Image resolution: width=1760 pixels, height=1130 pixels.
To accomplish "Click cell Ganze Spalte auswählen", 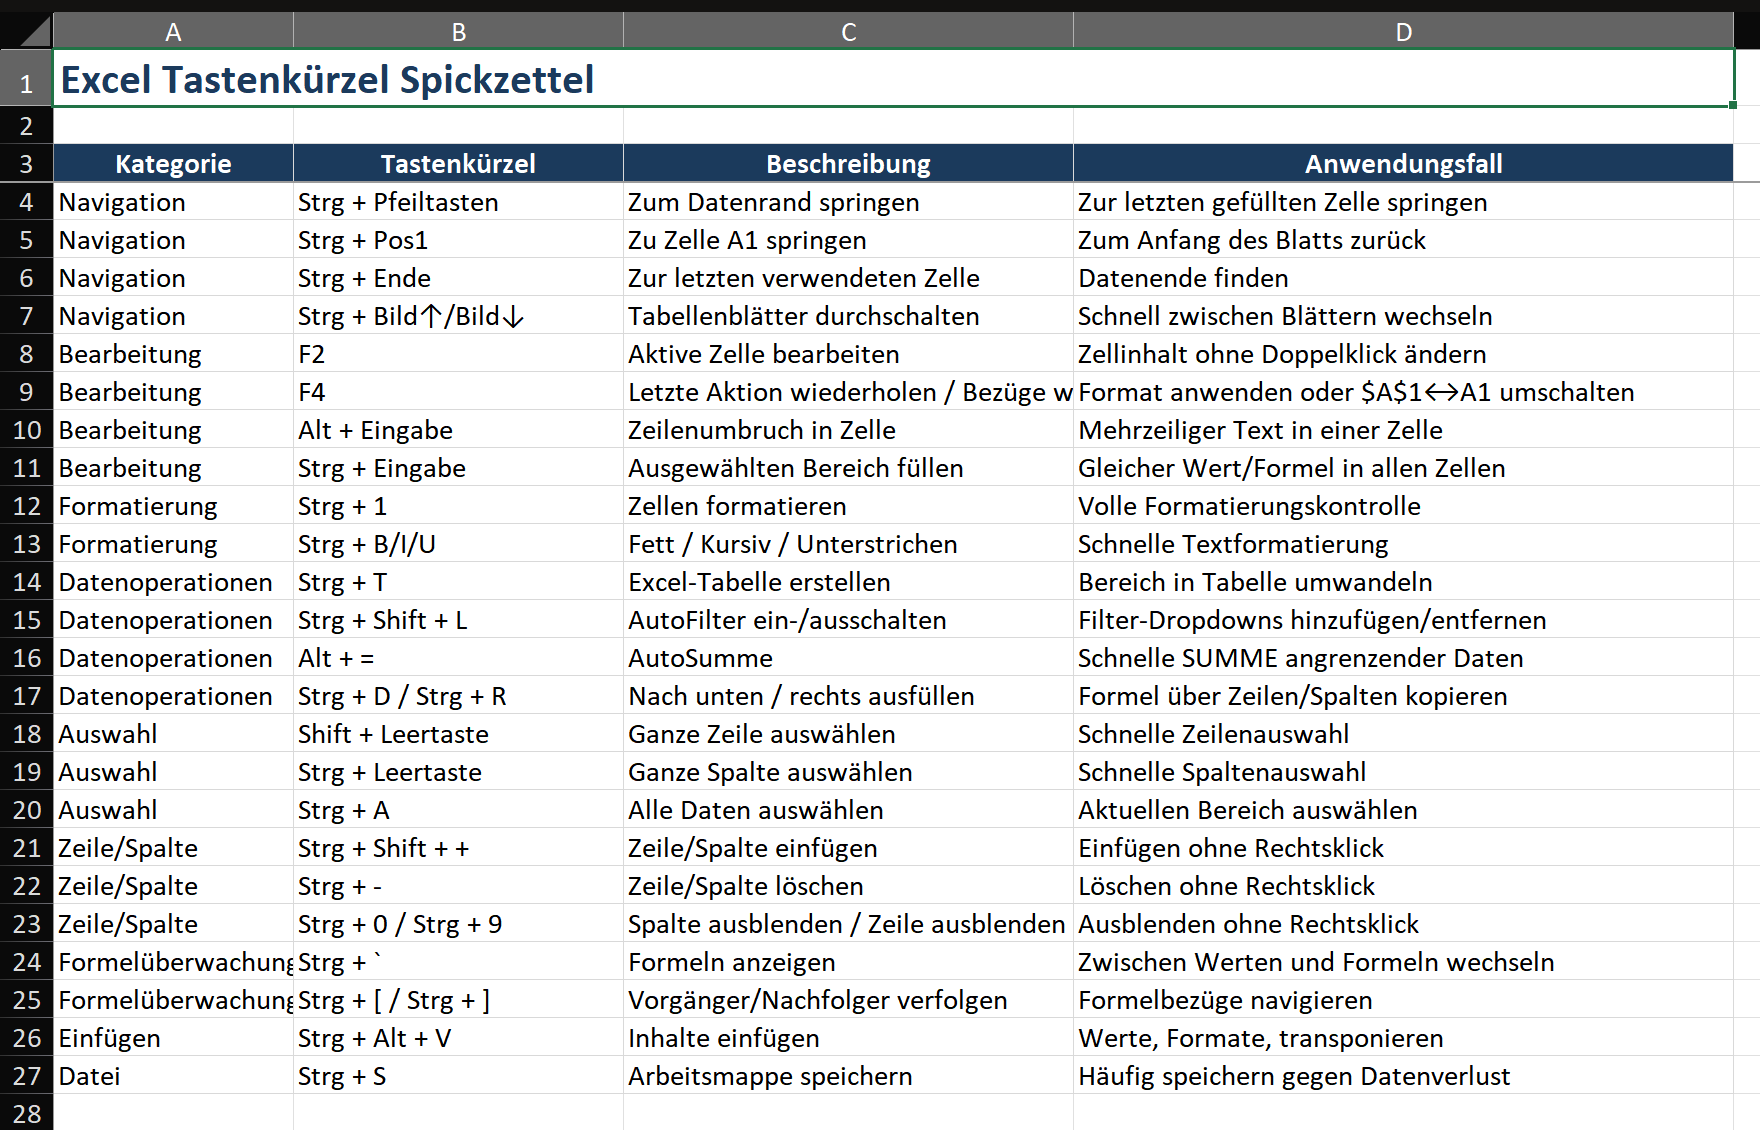I will tap(848, 772).
